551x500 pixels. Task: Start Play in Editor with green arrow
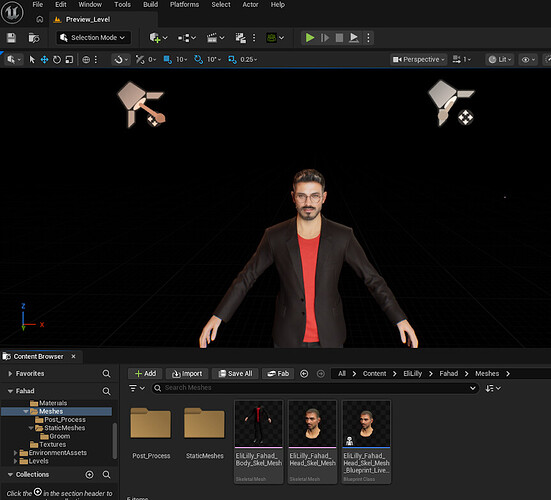310,38
